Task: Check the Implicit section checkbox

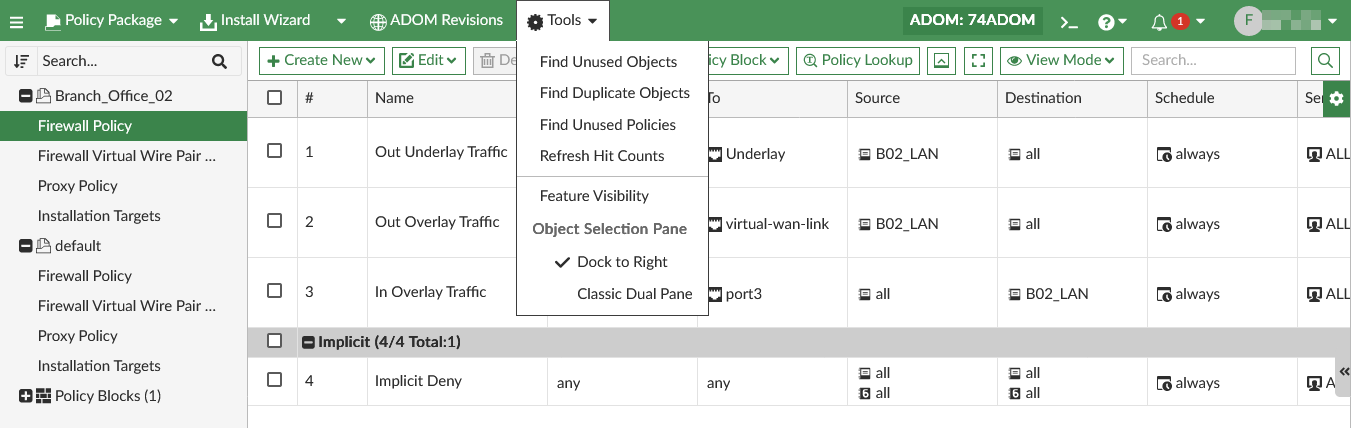Action: tap(275, 341)
